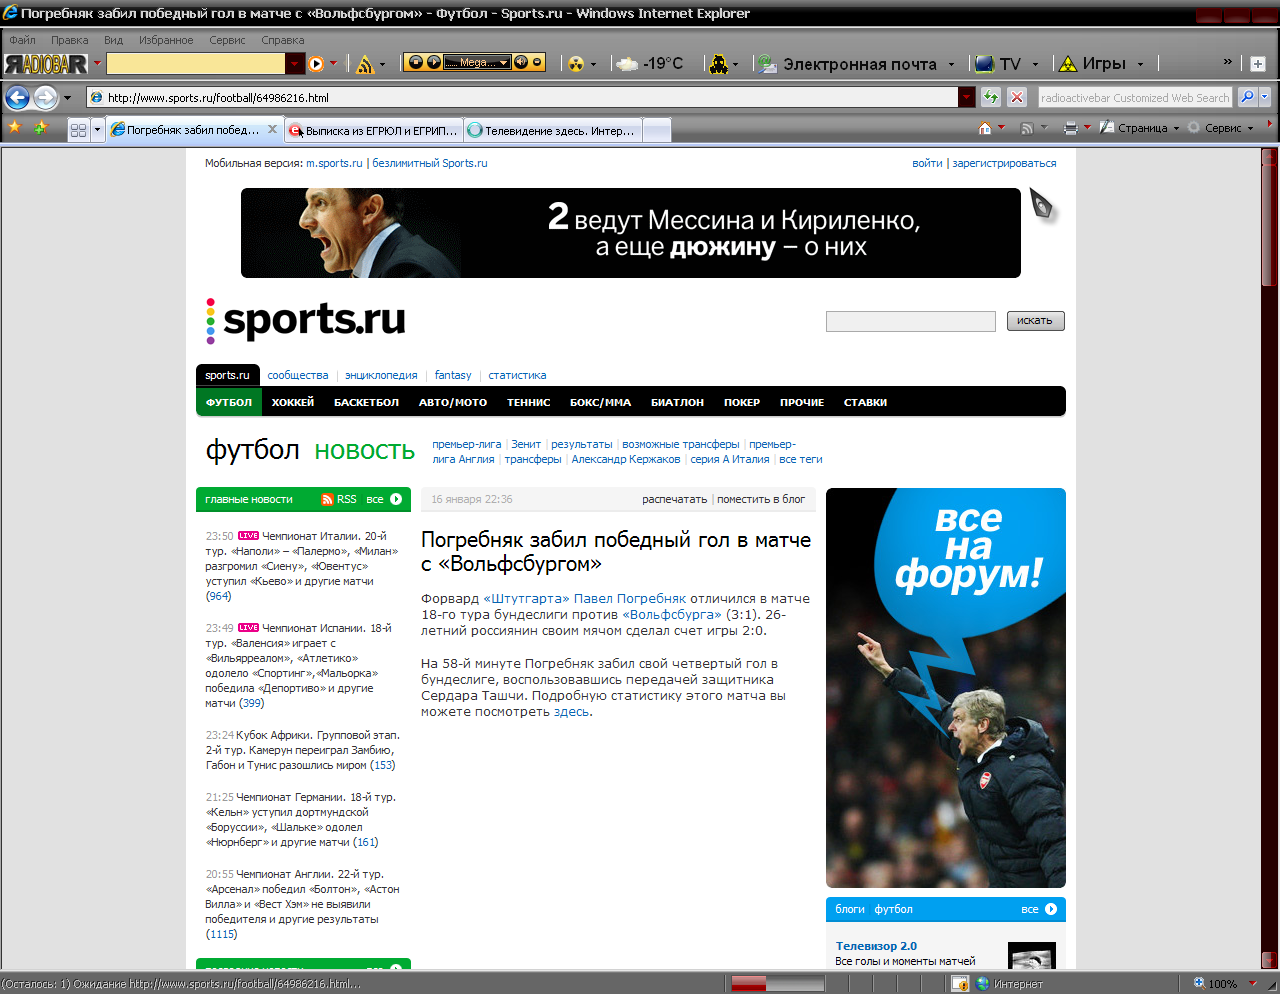Click the войти login link
1280x994 pixels.
pyautogui.click(x=927, y=163)
